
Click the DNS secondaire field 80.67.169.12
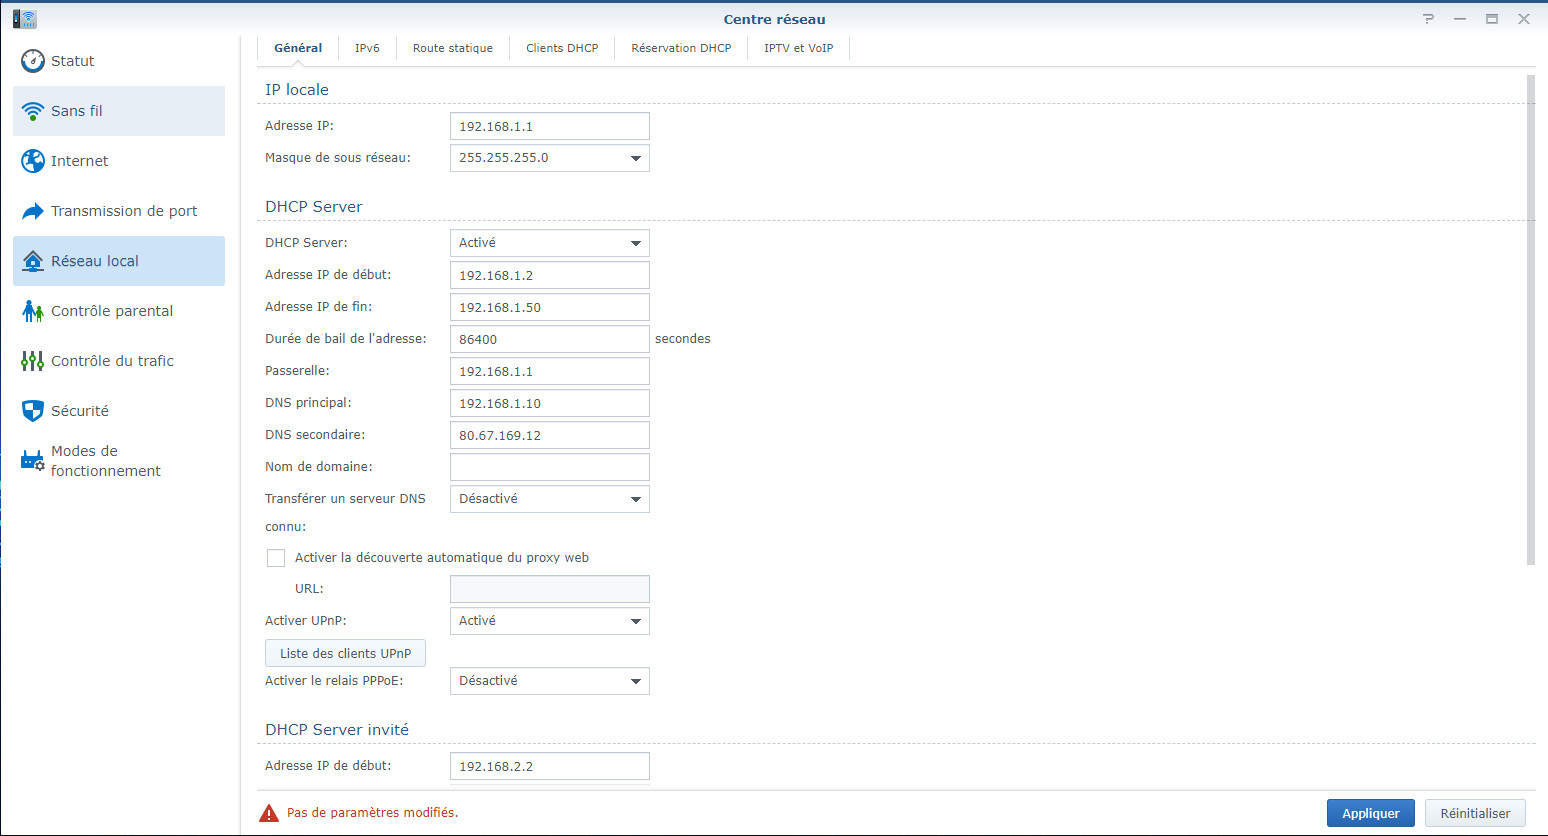(x=550, y=435)
